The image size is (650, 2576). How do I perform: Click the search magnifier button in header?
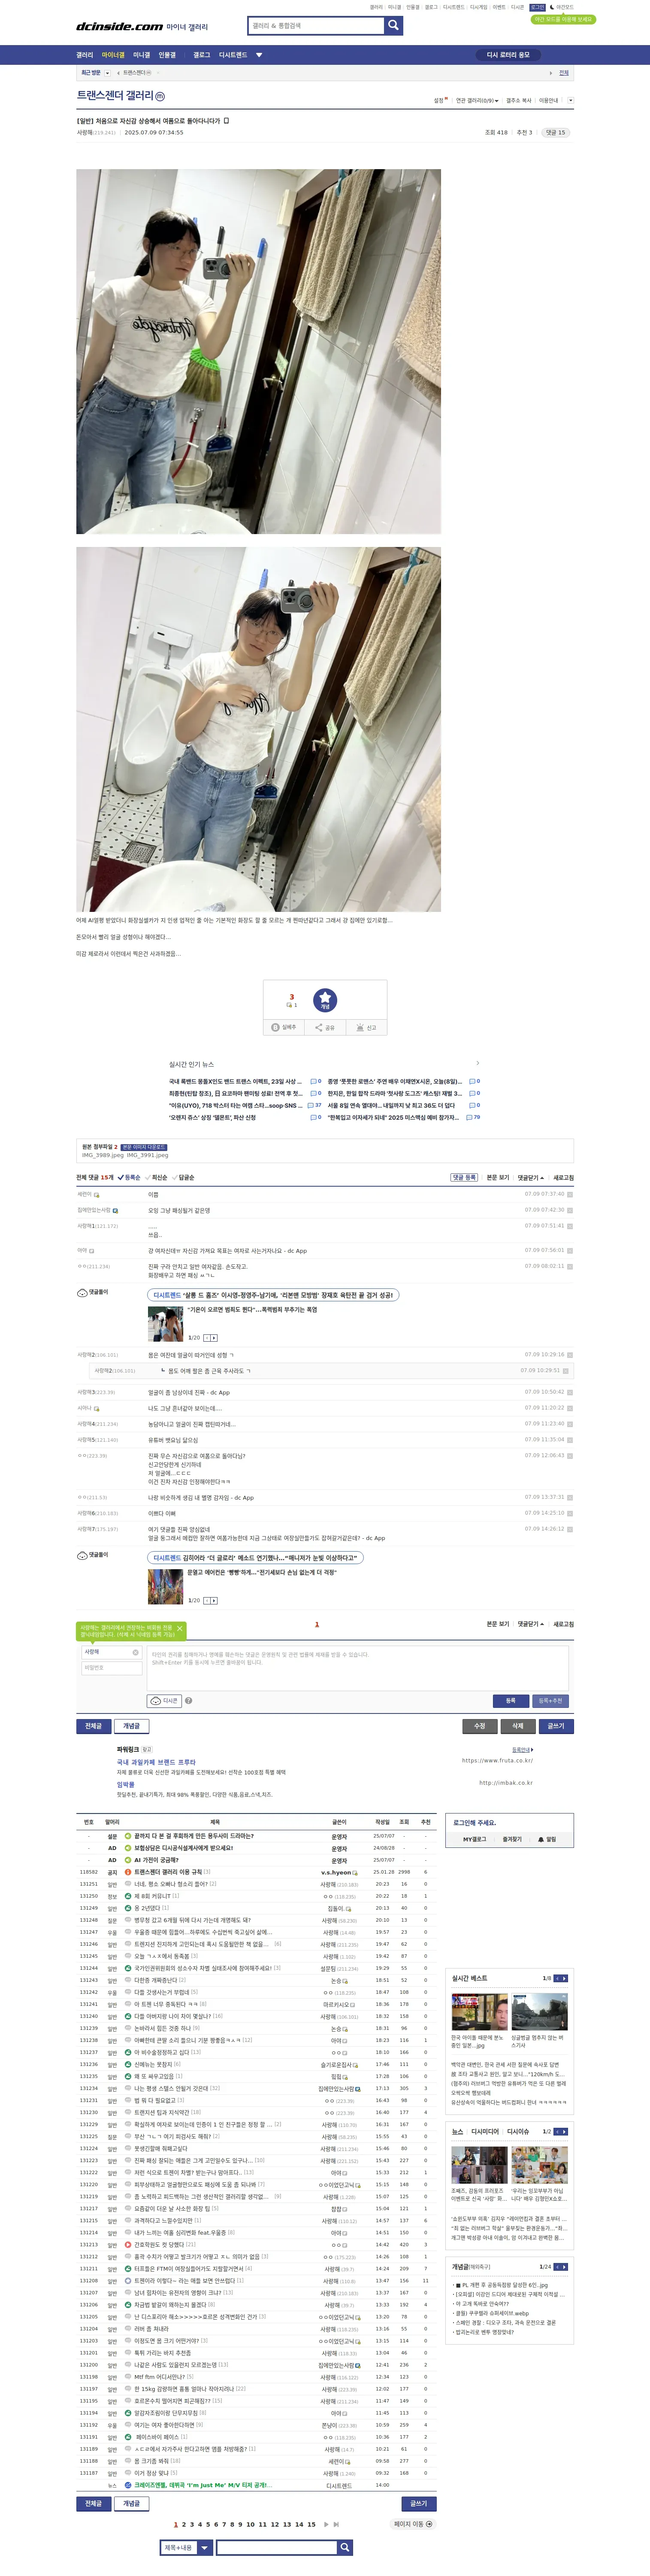coord(394,26)
